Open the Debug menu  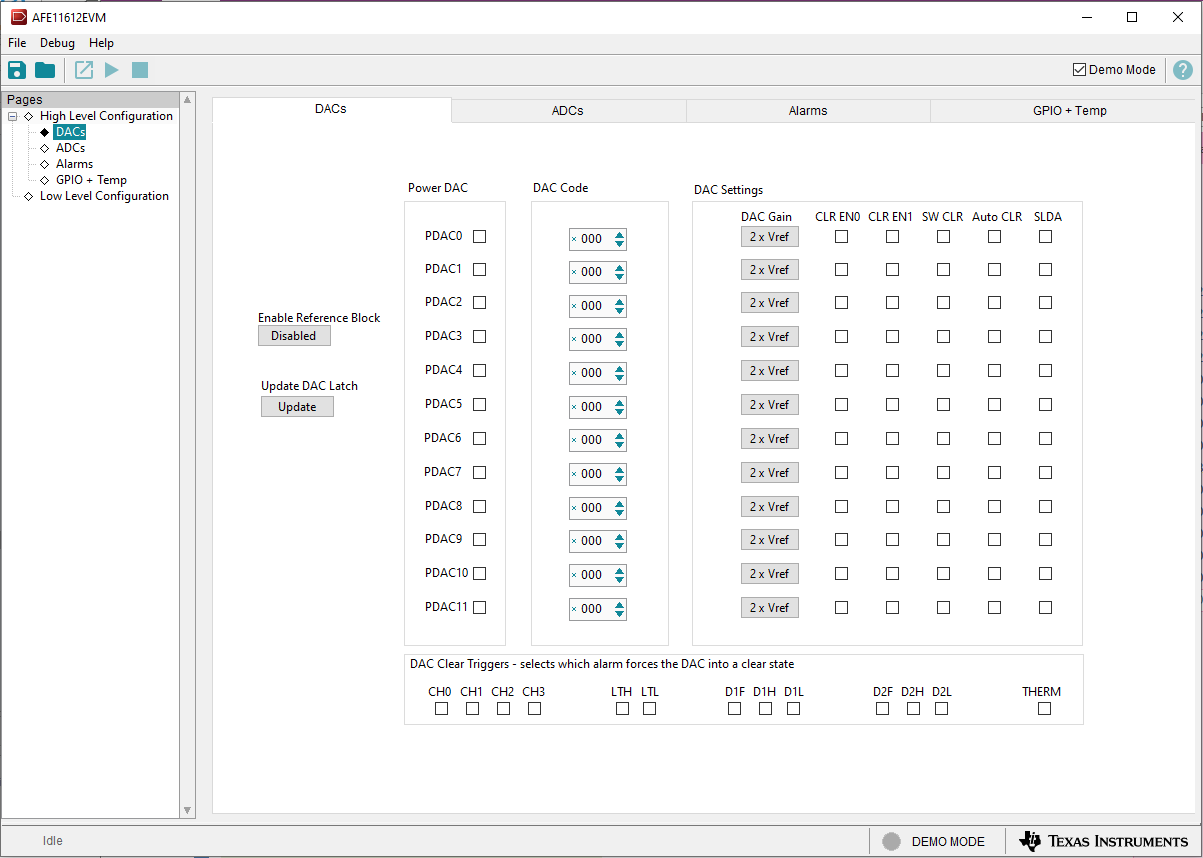pyautogui.click(x=57, y=43)
